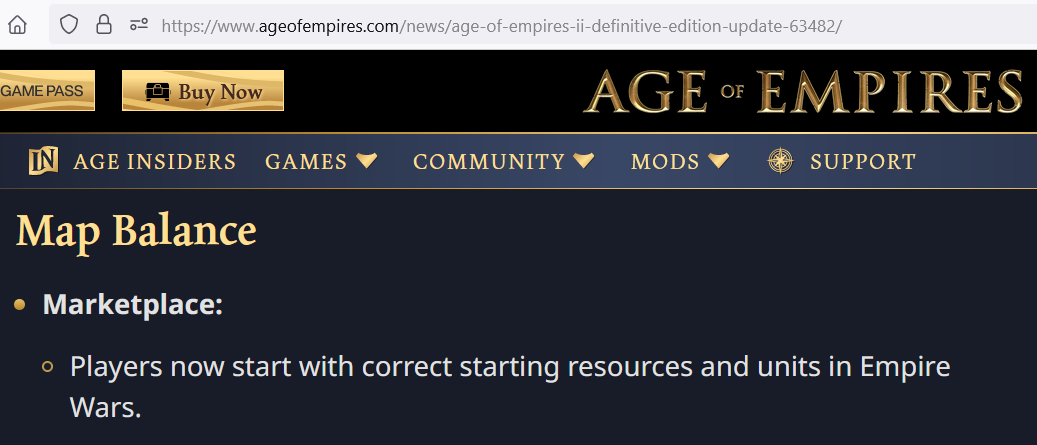Click the Buy Now button text

[220, 91]
